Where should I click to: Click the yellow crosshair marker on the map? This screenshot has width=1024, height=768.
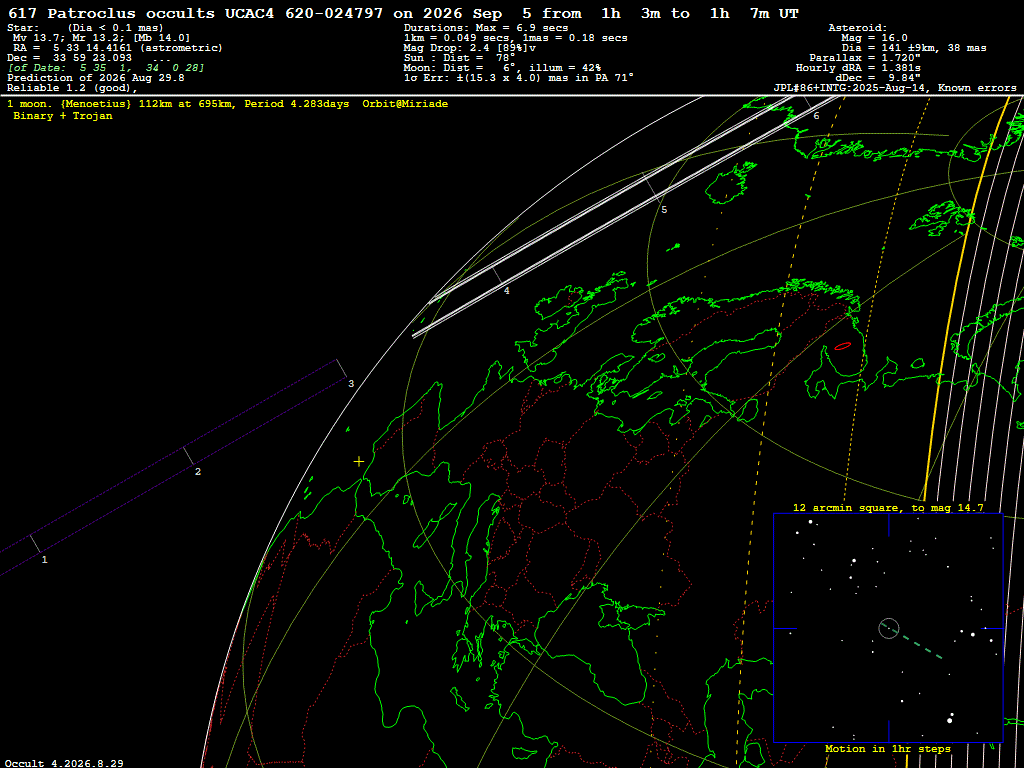click(x=359, y=462)
